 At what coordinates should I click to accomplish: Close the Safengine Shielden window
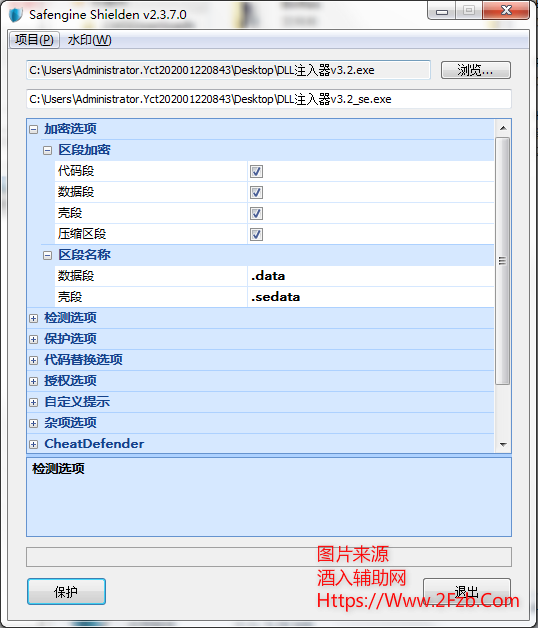[x=506, y=10]
